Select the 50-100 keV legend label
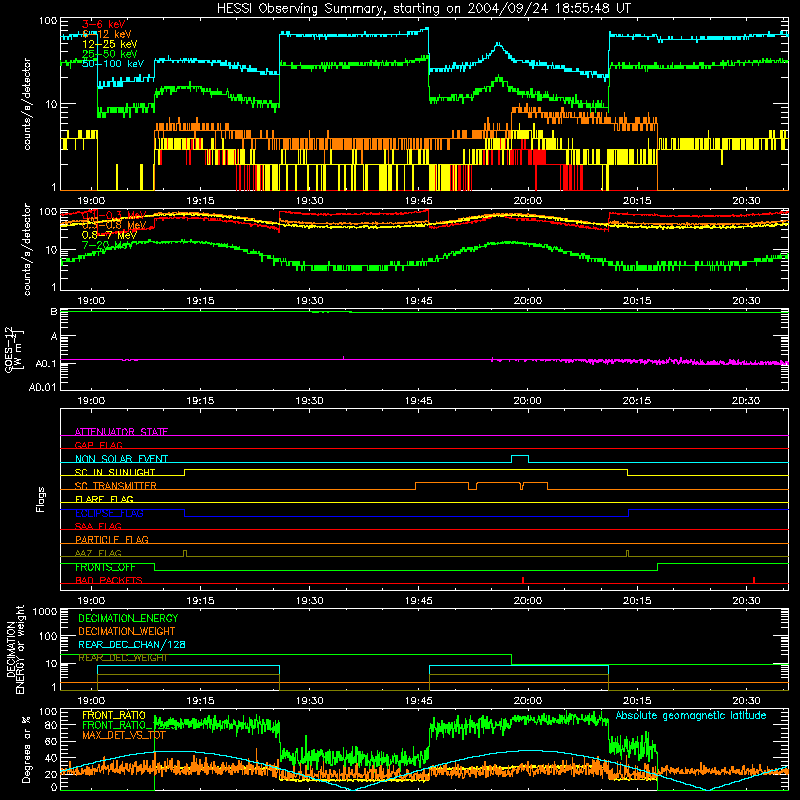800x800 pixels. pyautogui.click(x=113, y=64)
